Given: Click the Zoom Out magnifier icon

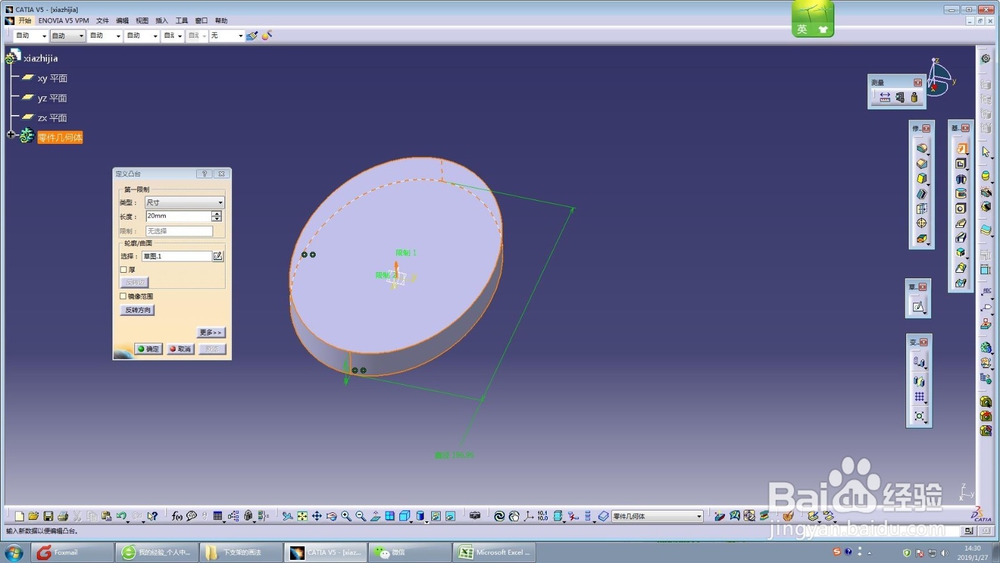Looking at the screenshot, I should [x=361, y=516].
